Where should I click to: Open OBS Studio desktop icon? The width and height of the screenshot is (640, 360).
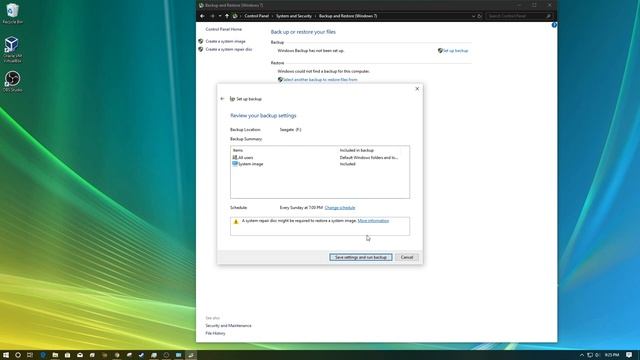pos(12,82)
